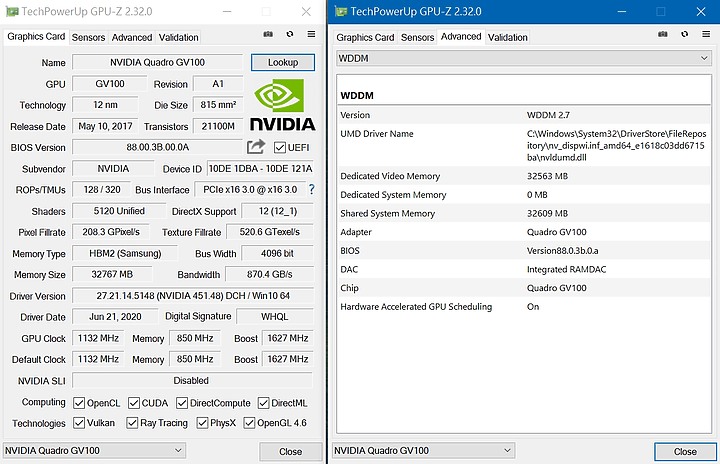Click the refresh icon in right GPU-Z window
Screen dimensions: 720x464
pyautogui.click(x=685, y=34)
